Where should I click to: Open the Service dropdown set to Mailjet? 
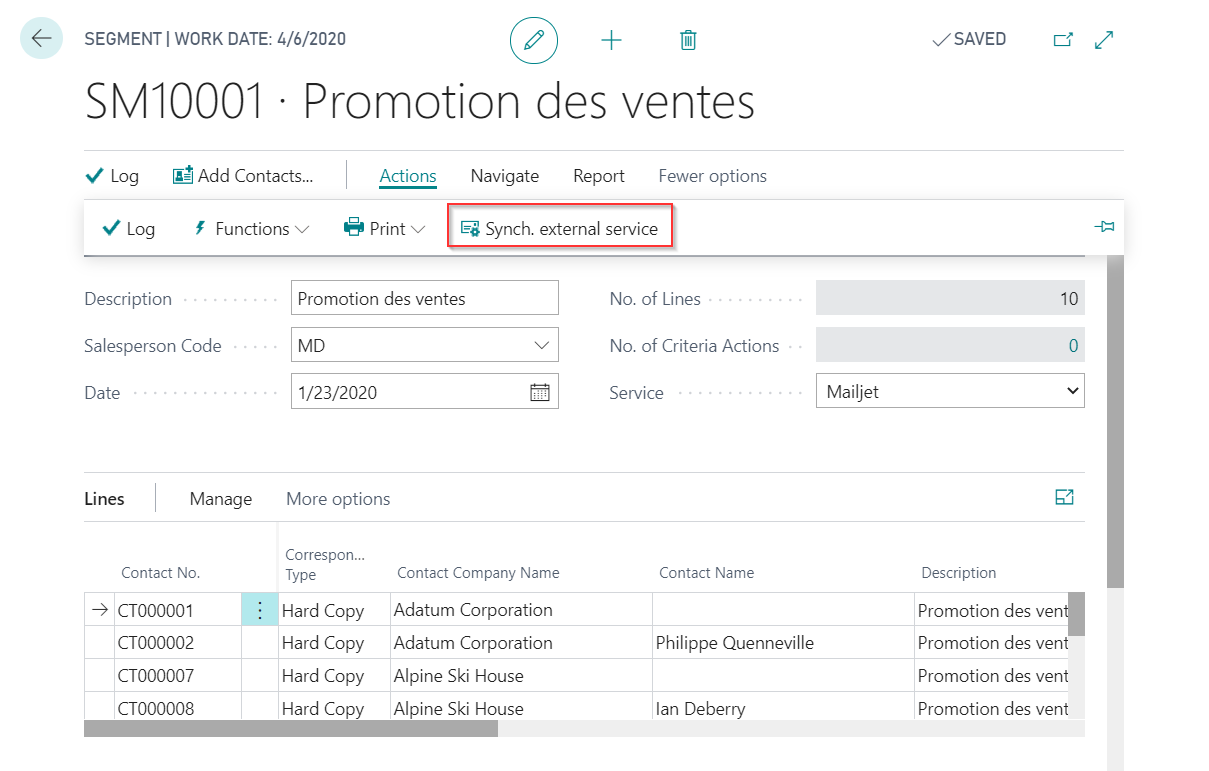pyautogui.click(x=950, y=391)
